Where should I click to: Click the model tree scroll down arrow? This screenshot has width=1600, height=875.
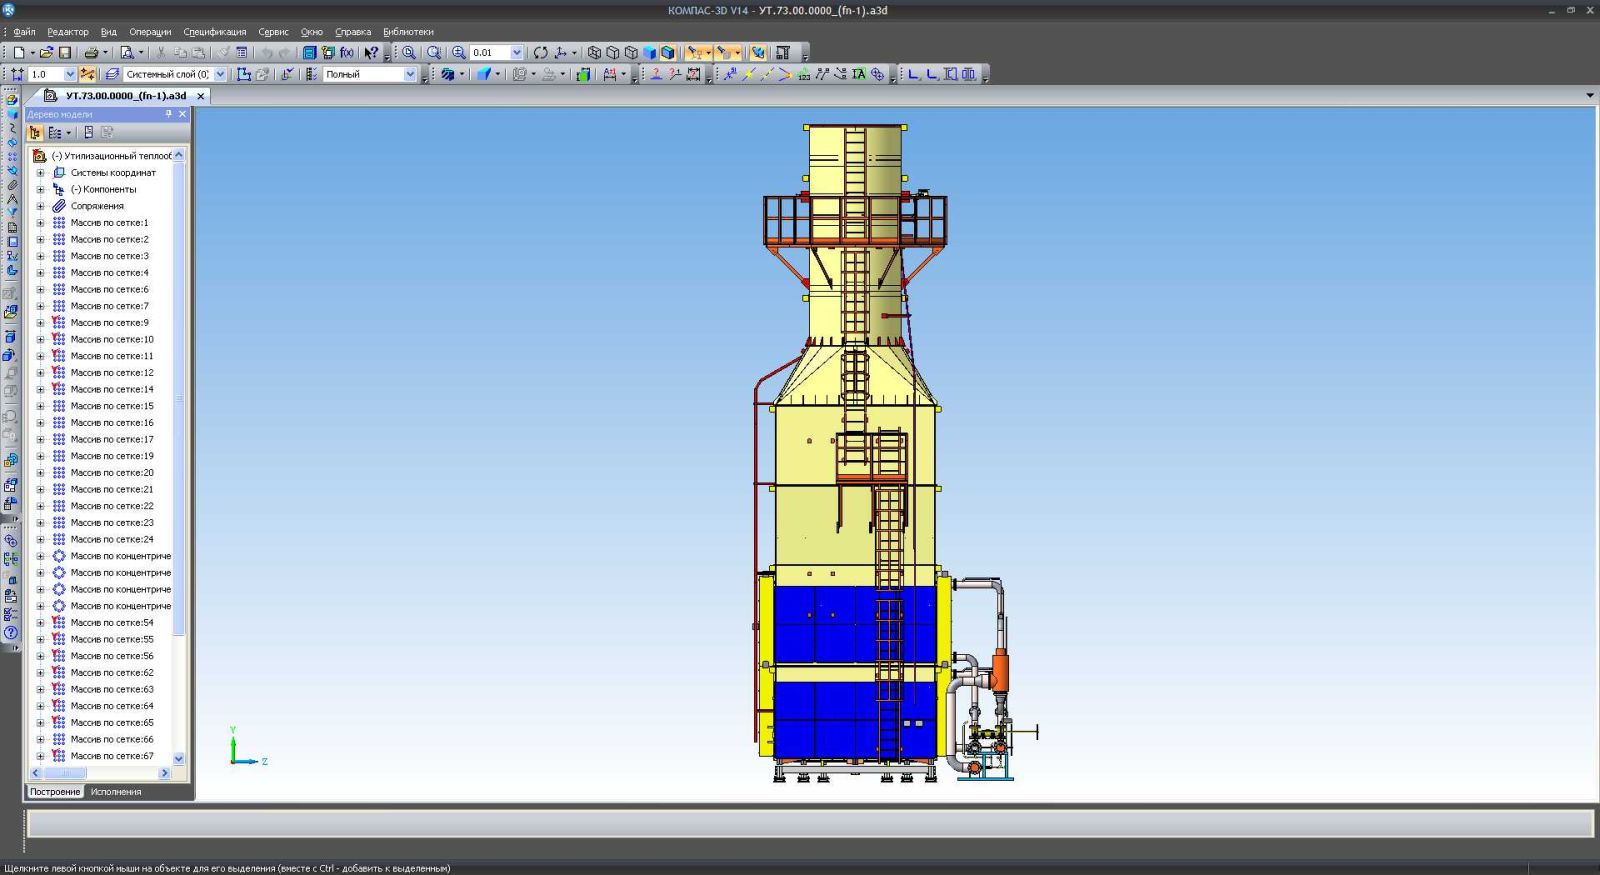point(179,758)
